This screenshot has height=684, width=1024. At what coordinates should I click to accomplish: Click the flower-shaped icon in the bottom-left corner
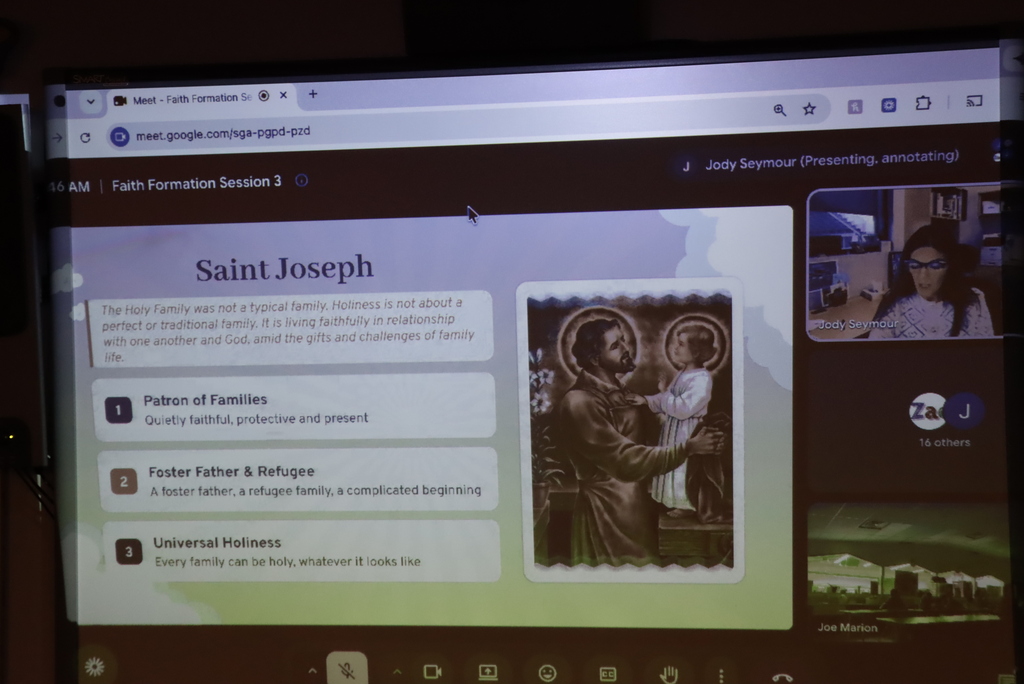coord(95,667)
